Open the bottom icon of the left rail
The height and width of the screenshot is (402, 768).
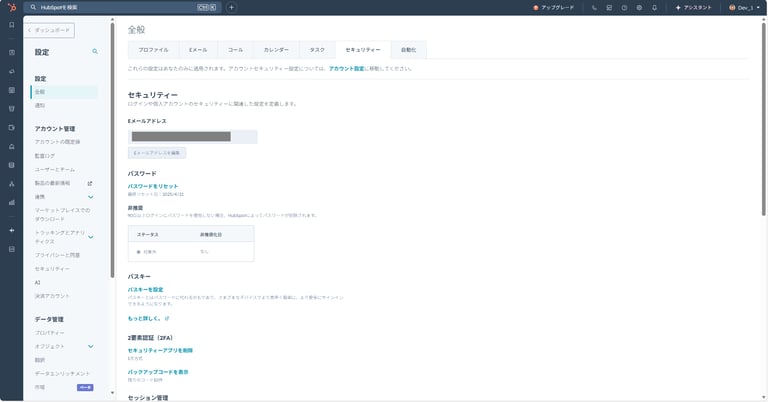(x=12, y=249)
